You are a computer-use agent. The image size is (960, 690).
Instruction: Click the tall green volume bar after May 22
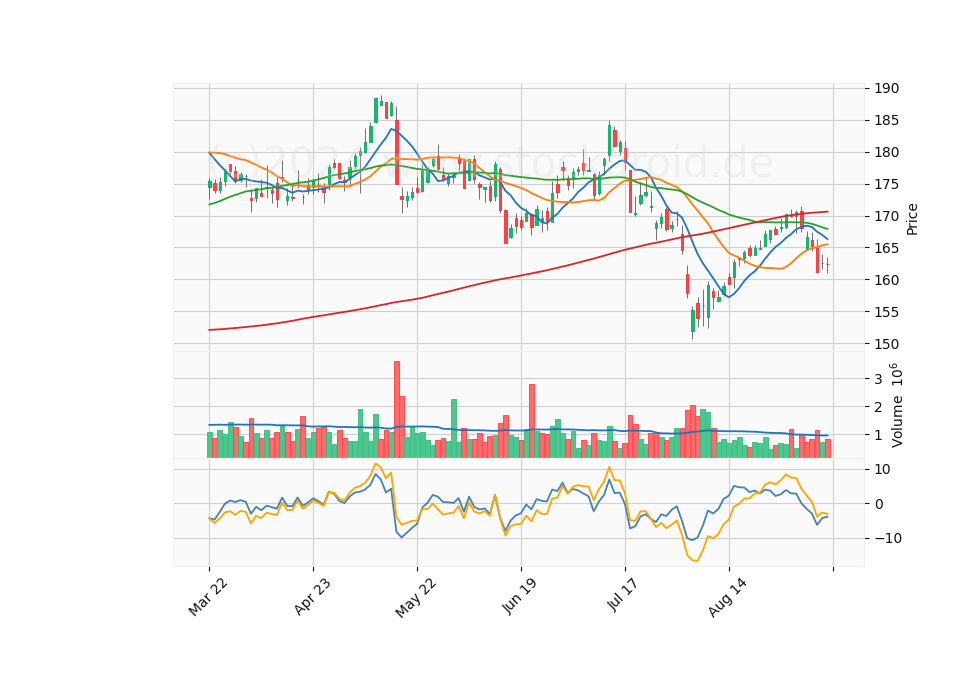(x=454, y=429)
